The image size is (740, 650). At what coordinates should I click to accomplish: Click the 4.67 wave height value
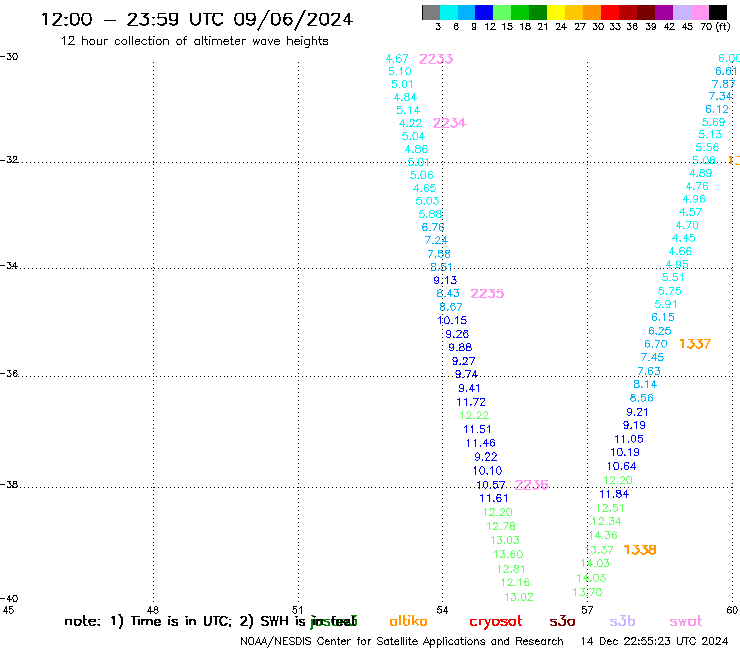pyautogui.click(x=397, y=59)
